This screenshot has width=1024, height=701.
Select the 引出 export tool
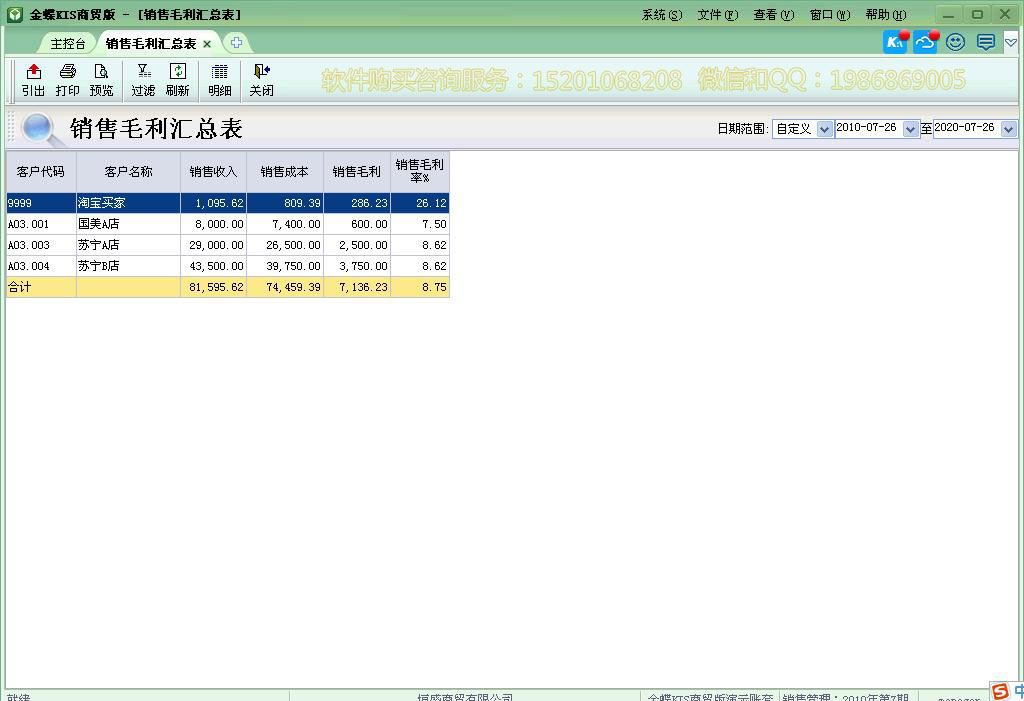click(32, 80)
